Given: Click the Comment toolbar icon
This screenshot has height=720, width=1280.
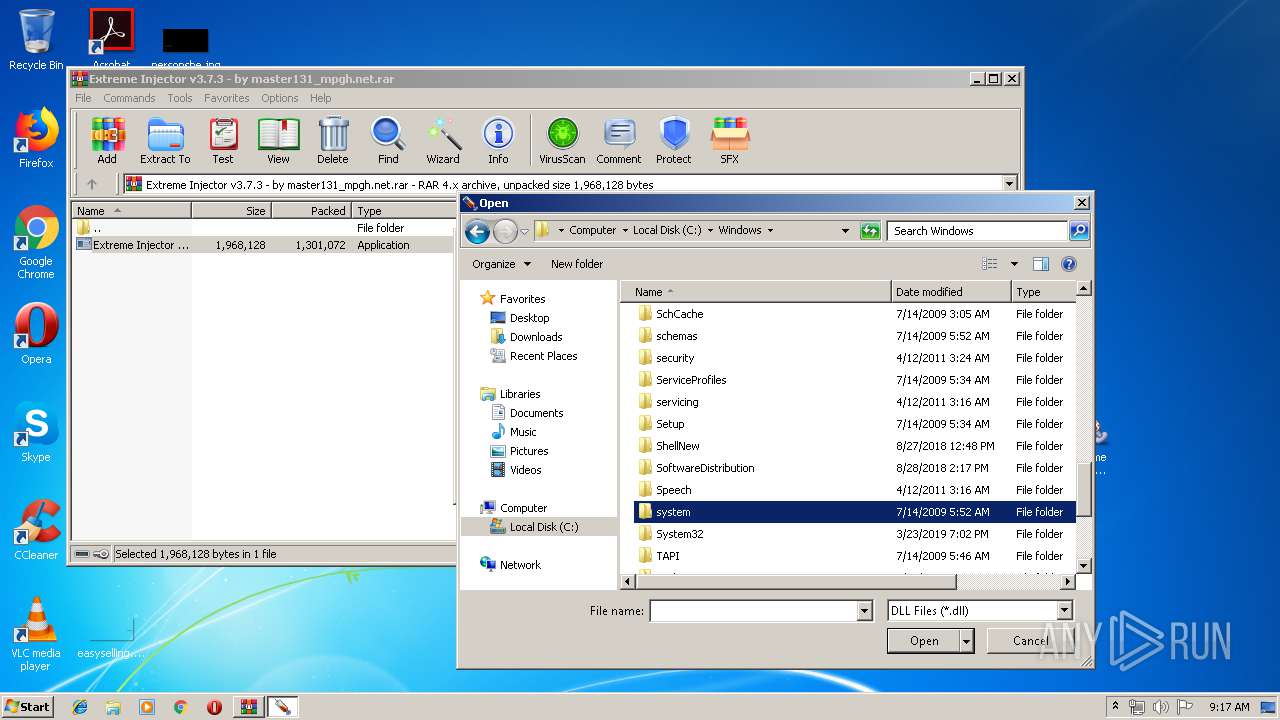Looking at the screenshot, I should (619, 140).
